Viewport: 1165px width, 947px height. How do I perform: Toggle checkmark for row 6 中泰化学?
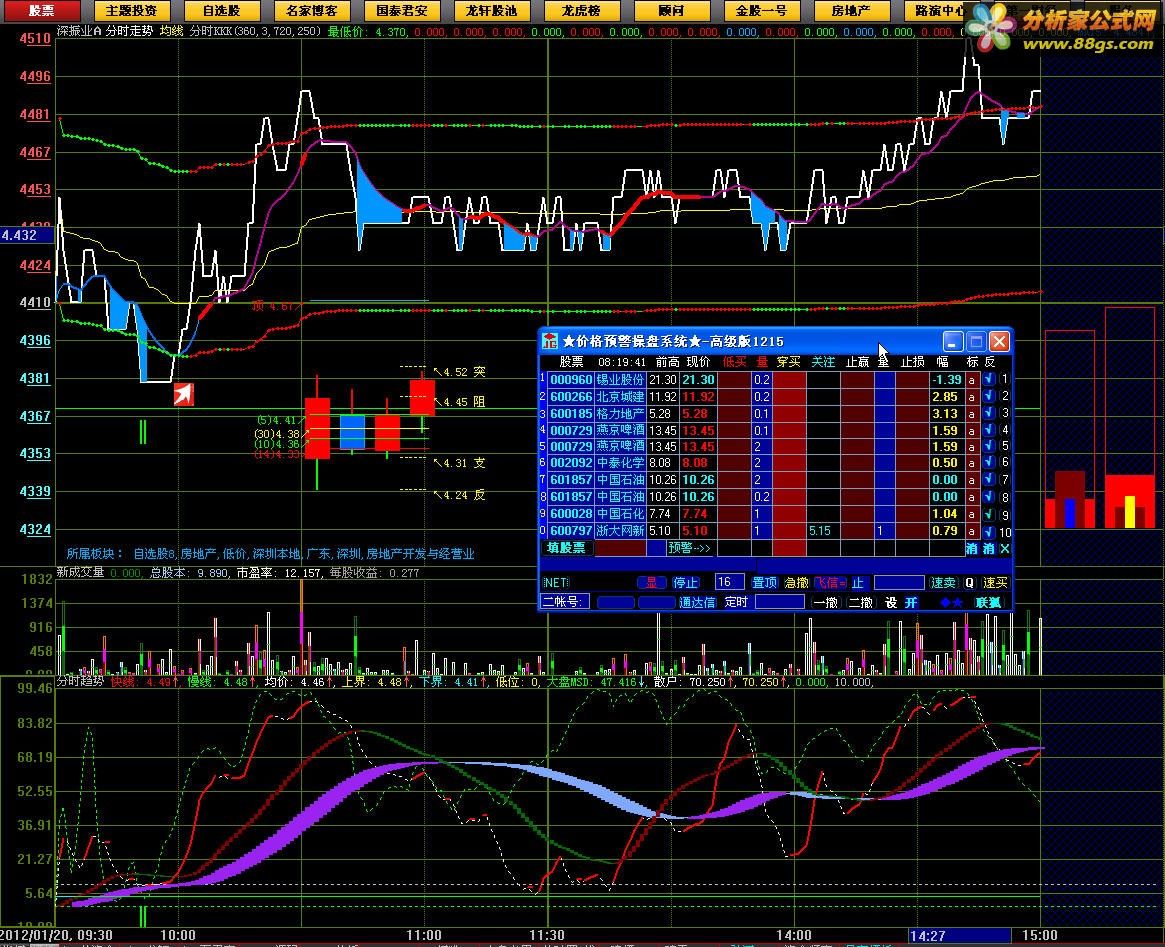coord(989,463)
